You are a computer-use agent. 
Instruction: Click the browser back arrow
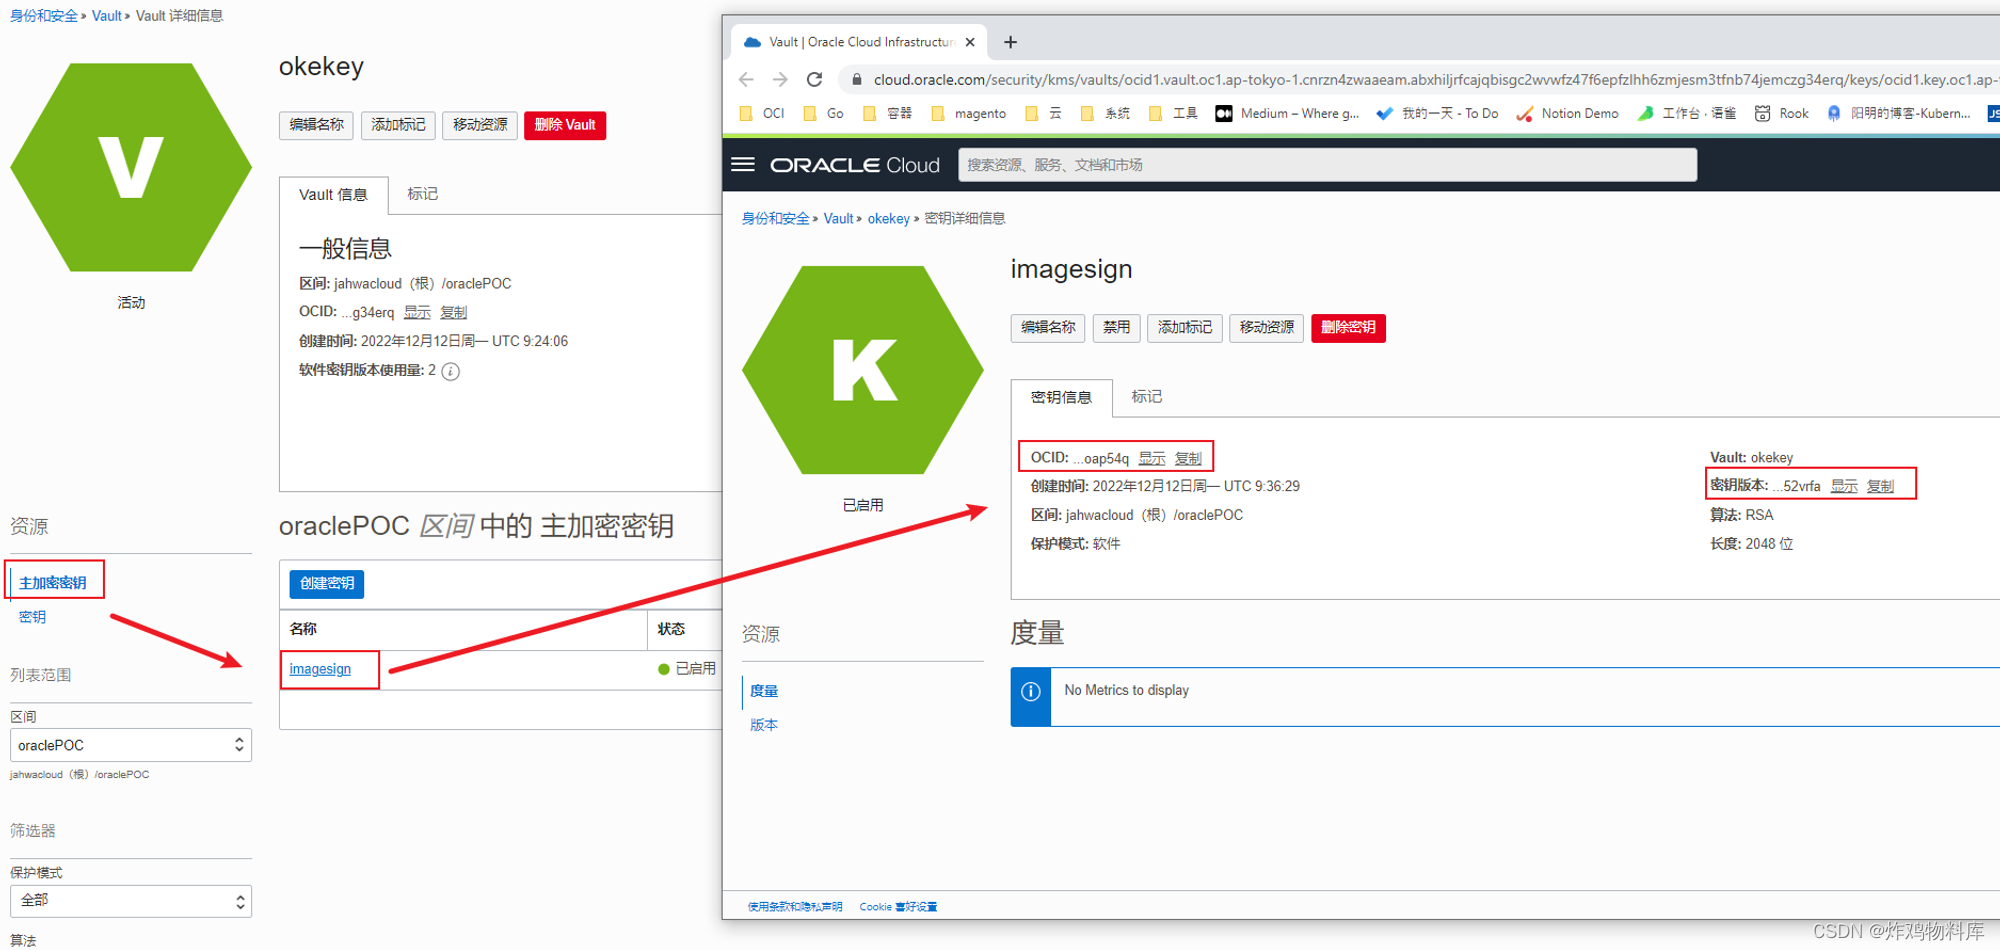pyautogui.click(x=746, y=79)
